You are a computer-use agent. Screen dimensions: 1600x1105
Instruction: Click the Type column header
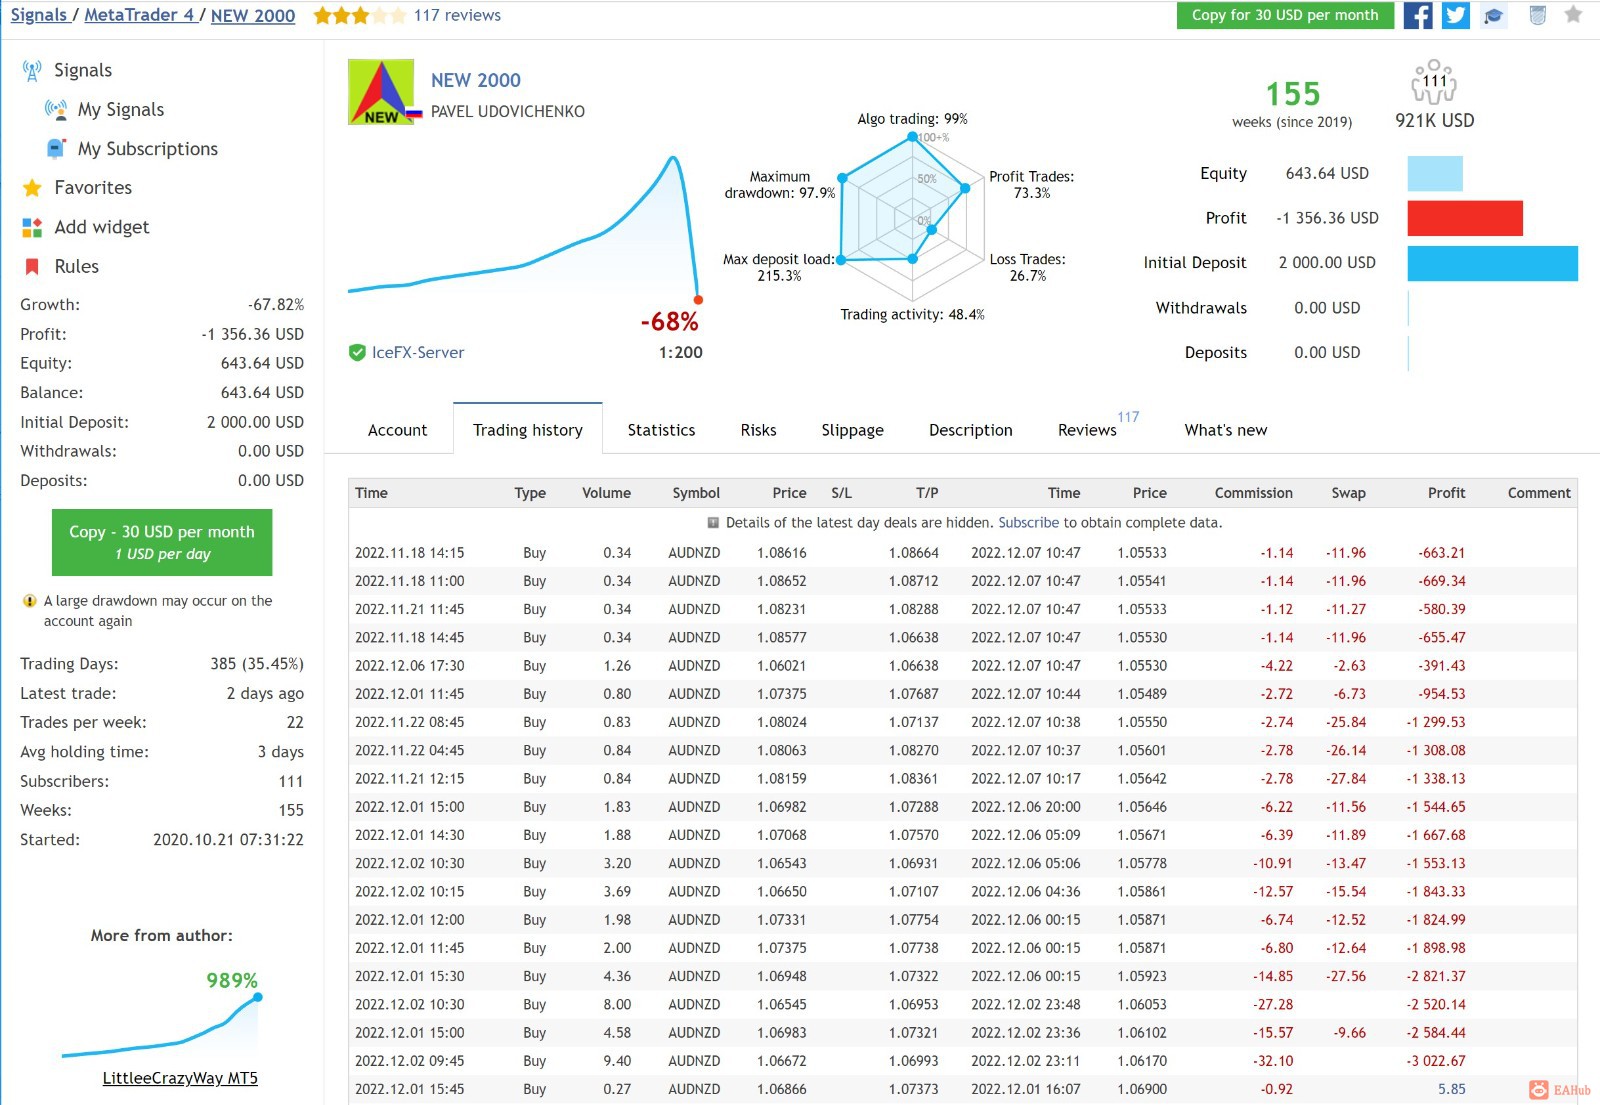point(530,493)
